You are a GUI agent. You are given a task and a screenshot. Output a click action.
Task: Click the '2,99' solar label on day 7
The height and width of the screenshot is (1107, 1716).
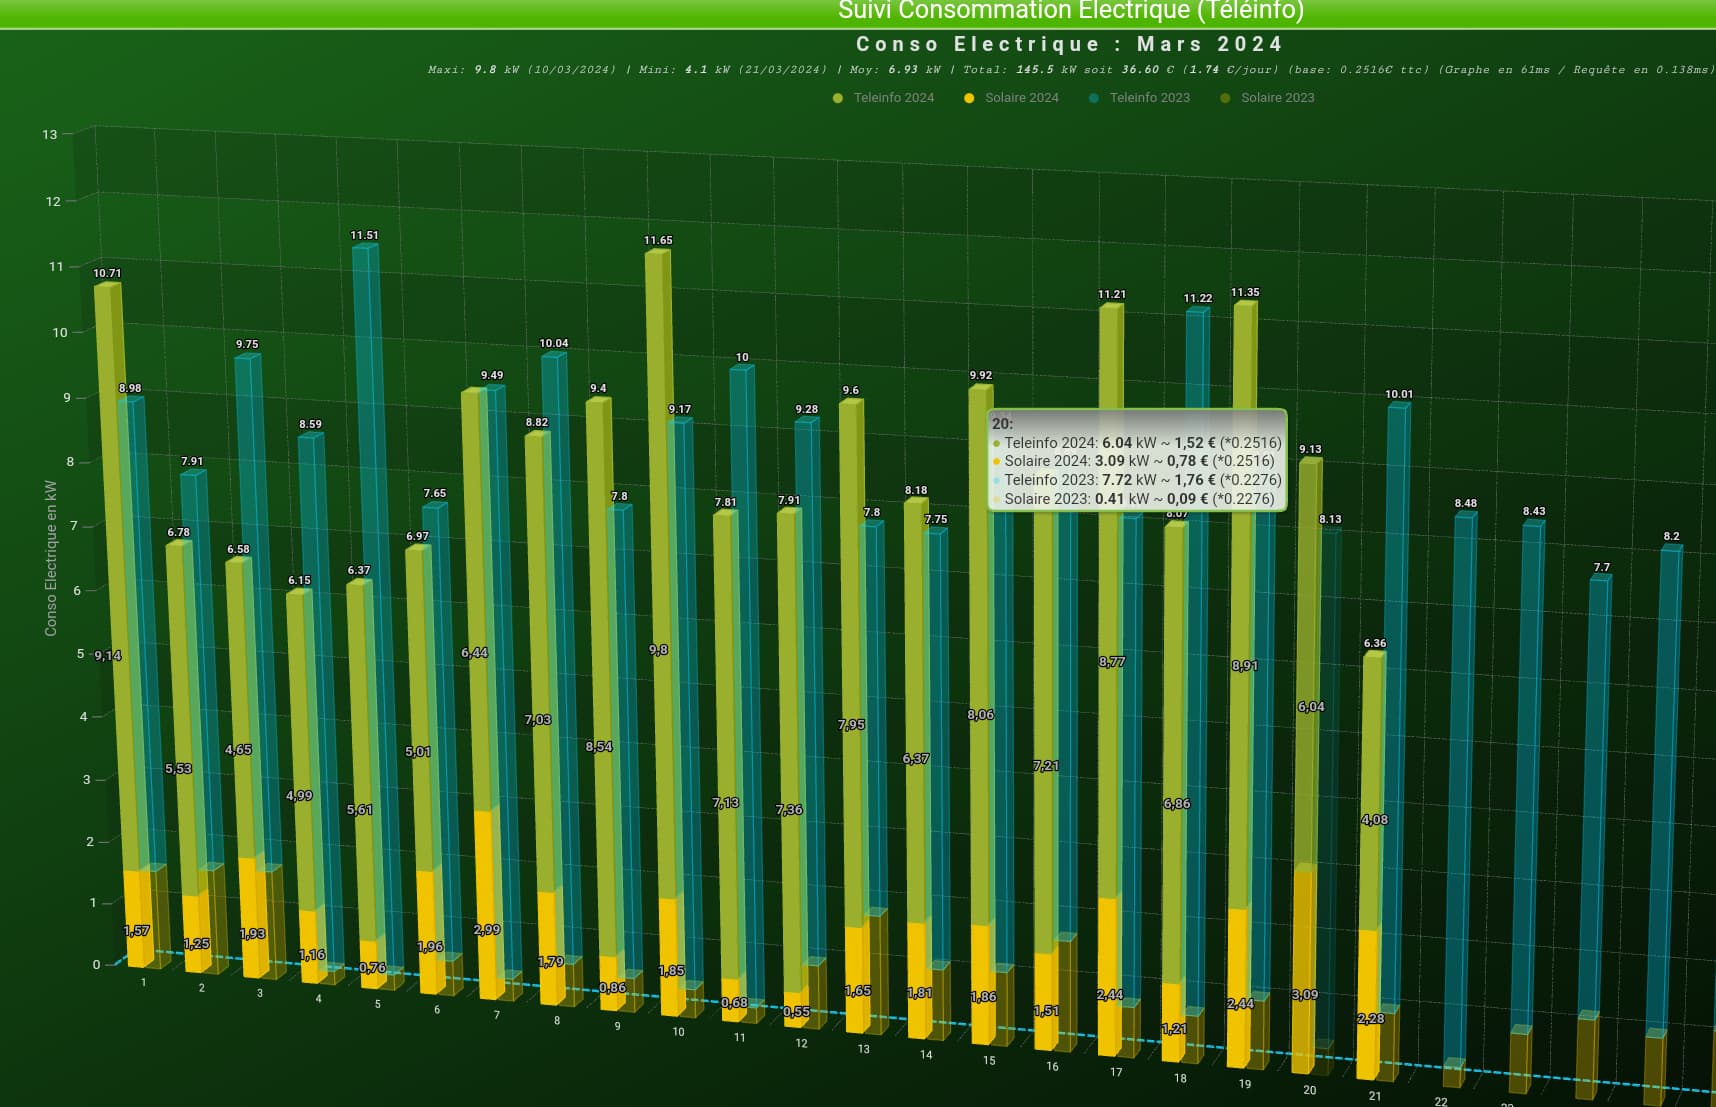(x=487, y=930)
